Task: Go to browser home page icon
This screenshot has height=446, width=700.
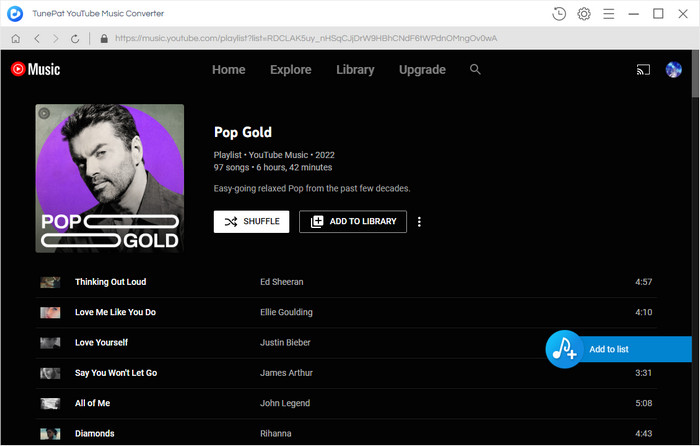Action: [16, 39]
